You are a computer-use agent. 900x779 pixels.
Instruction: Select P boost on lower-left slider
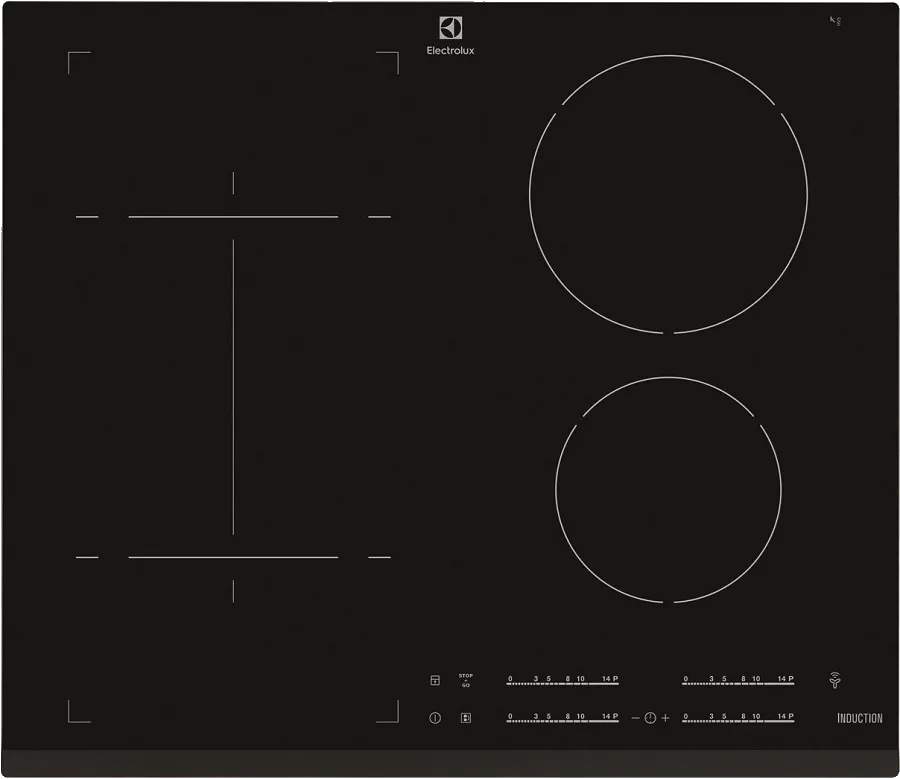[615, 718]
